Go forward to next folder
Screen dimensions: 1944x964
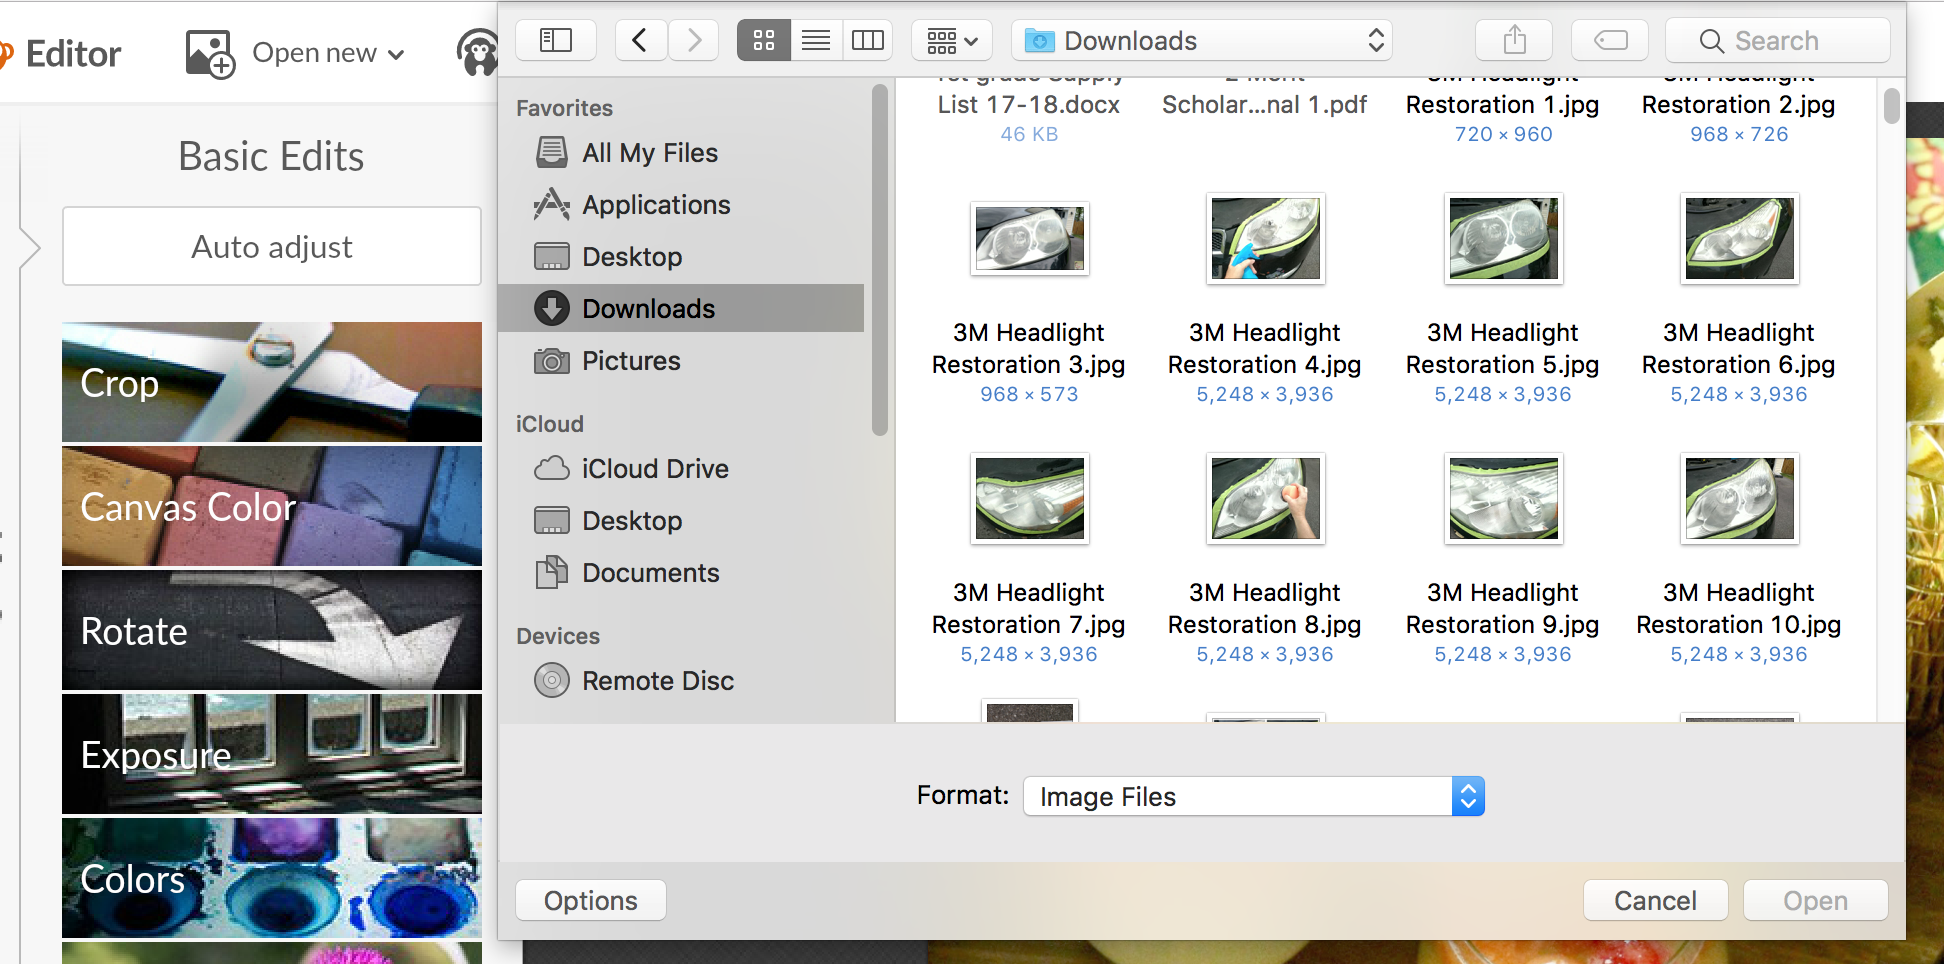pyautogui.click(x=693, y=40)
